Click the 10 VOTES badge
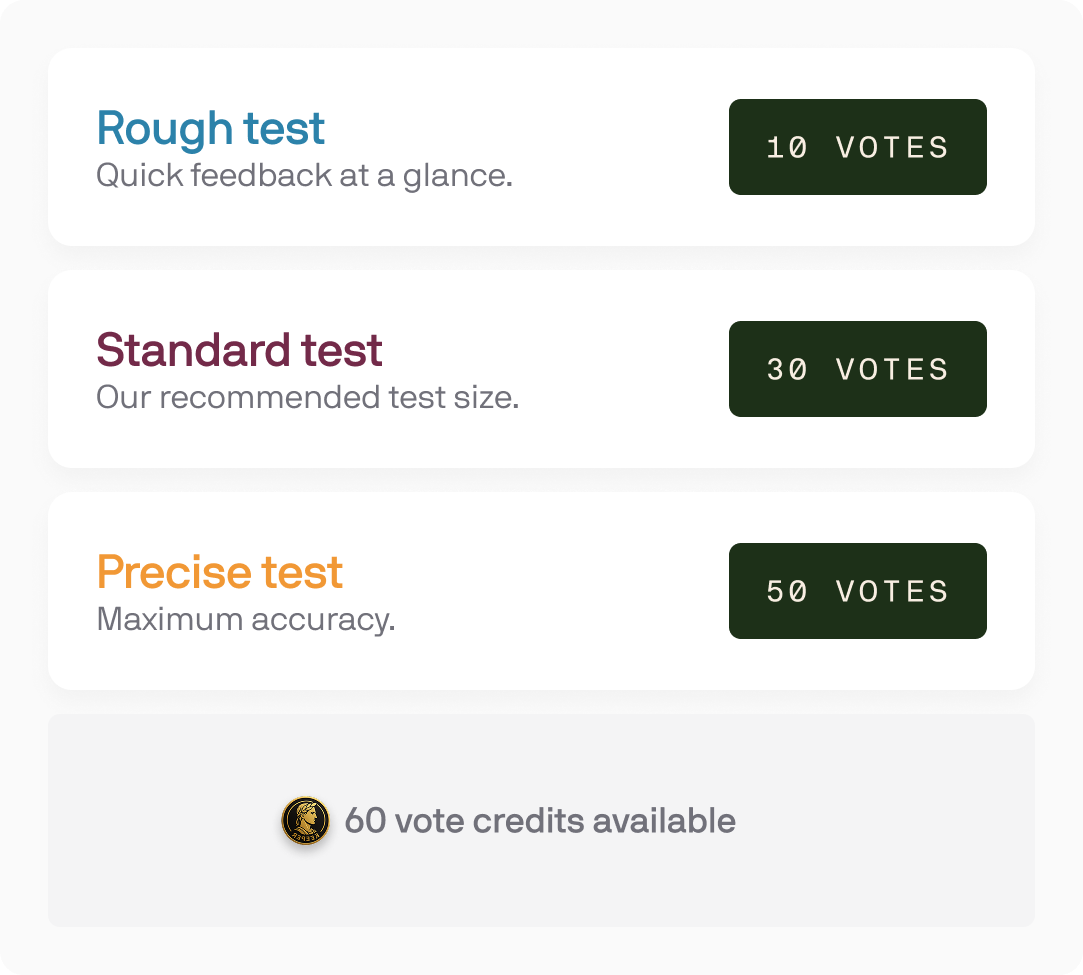 [x=857, y=147]
